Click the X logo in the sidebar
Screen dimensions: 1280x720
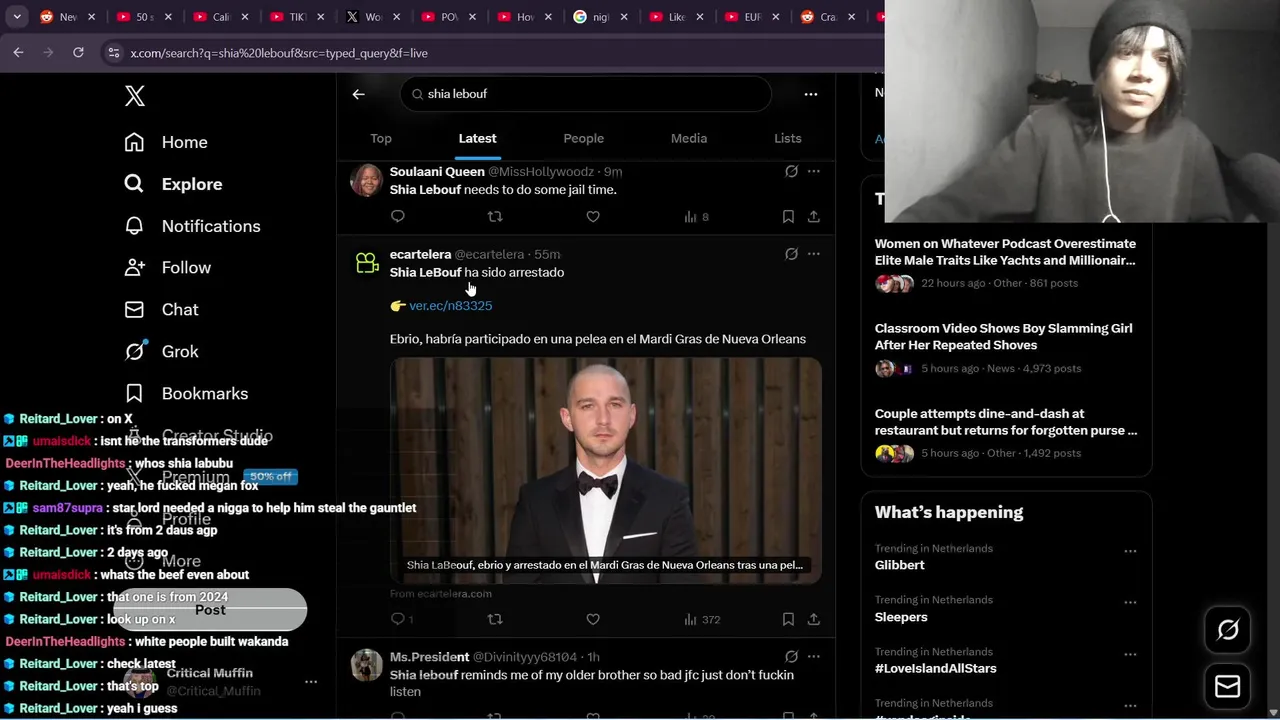click(135, 96)
